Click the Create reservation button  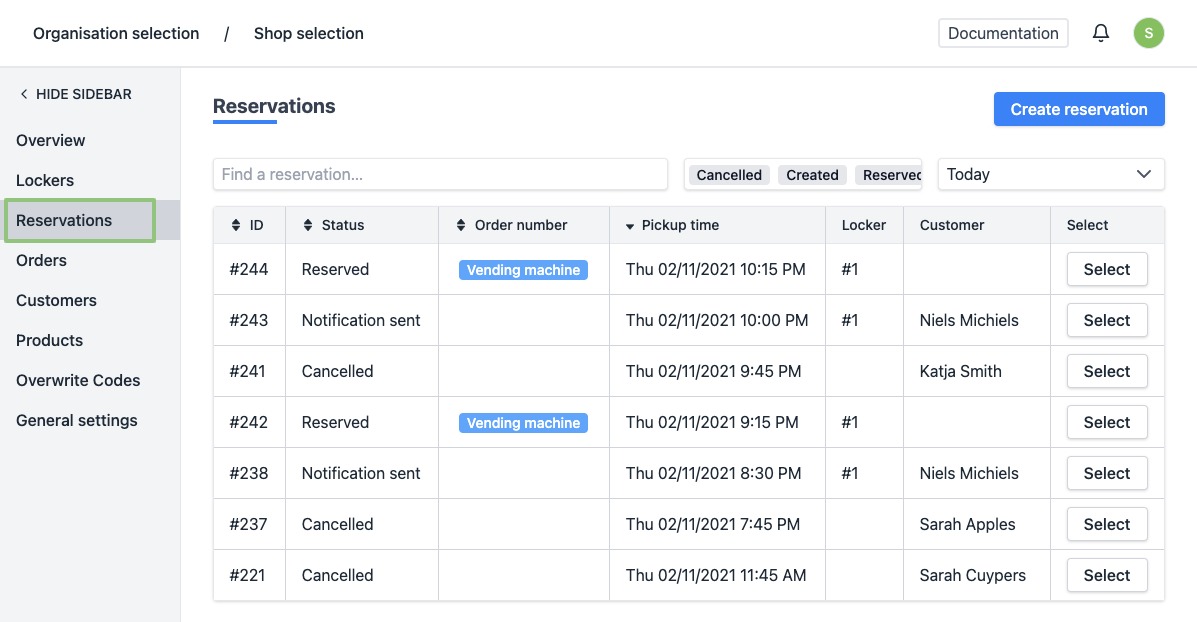1078,109
